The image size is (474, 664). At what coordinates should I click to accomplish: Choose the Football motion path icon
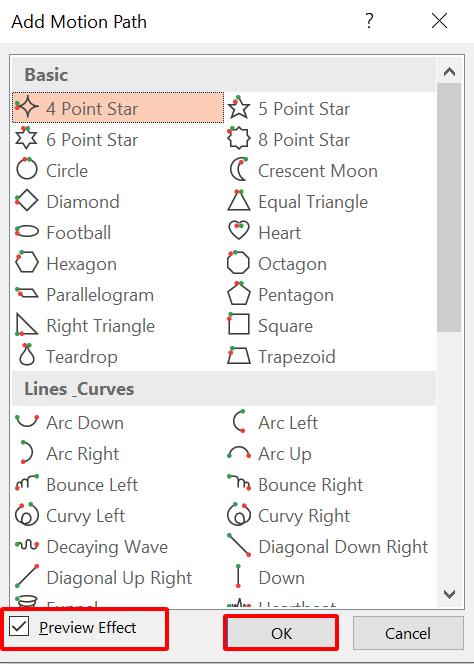tap(27, 232)
